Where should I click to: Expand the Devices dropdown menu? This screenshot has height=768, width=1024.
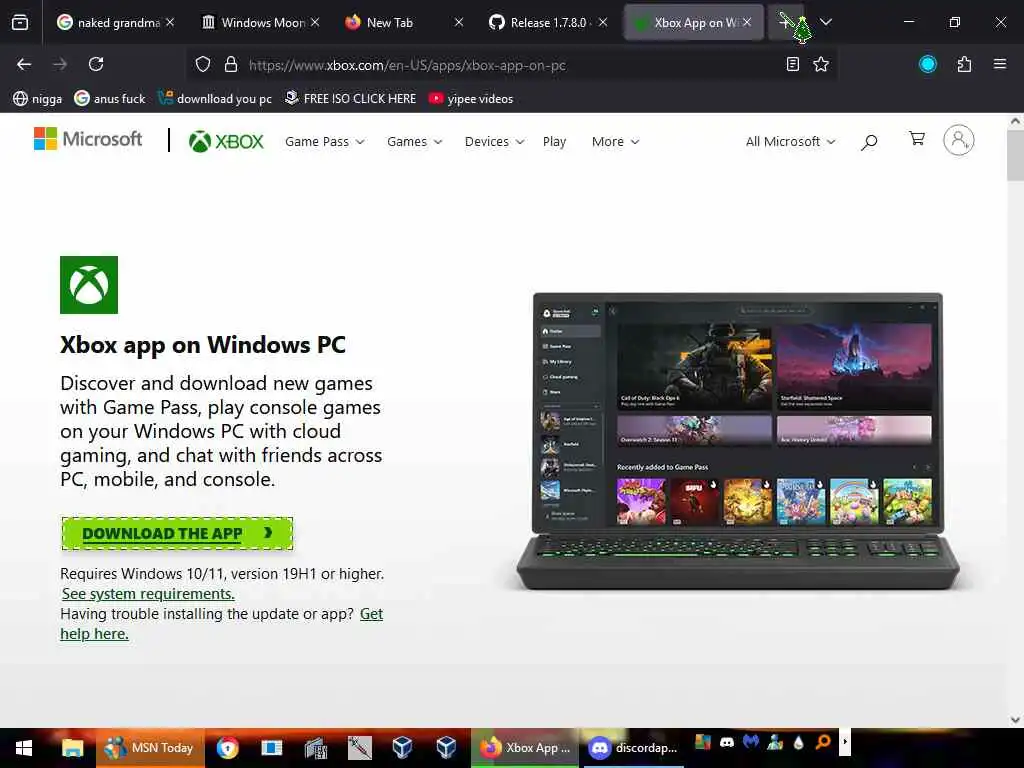pyautogui.click(x=494, y=142)
